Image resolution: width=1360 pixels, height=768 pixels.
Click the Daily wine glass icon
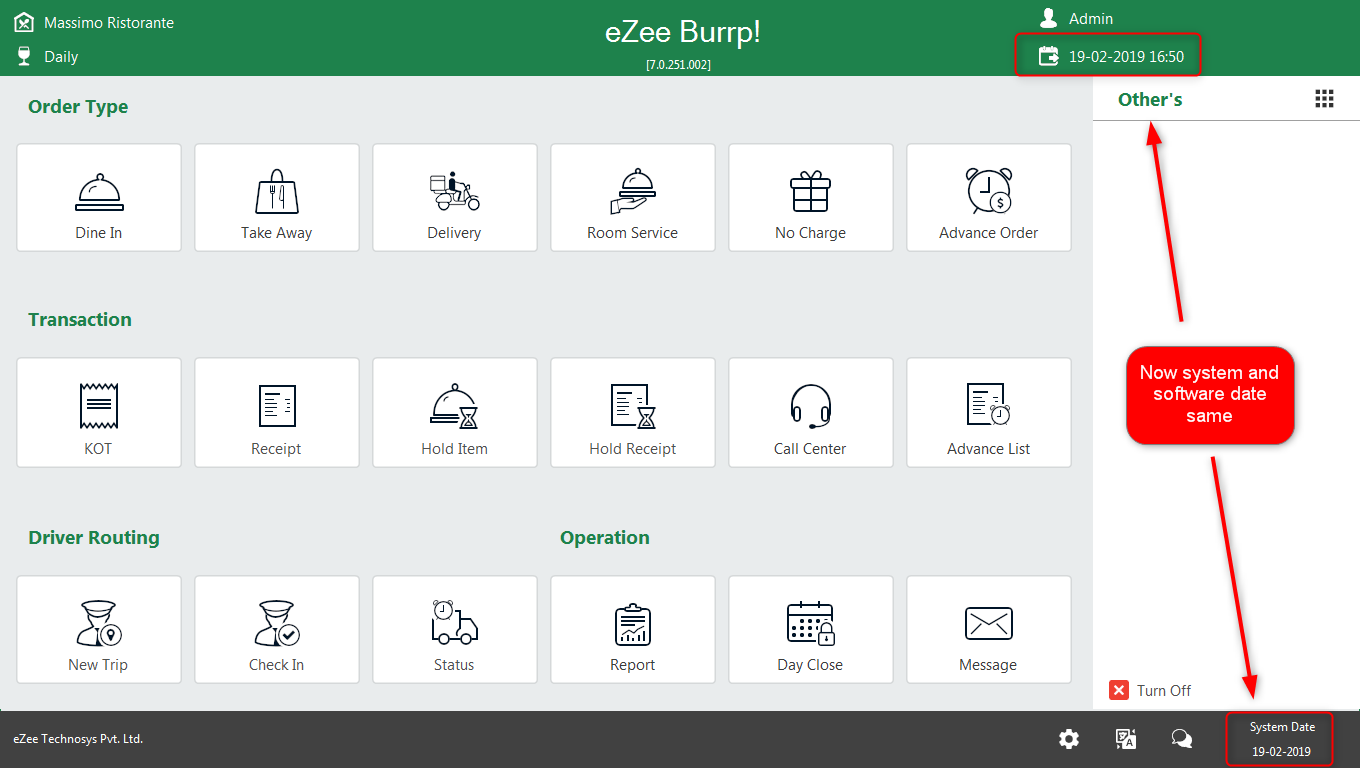pos(24,56)
